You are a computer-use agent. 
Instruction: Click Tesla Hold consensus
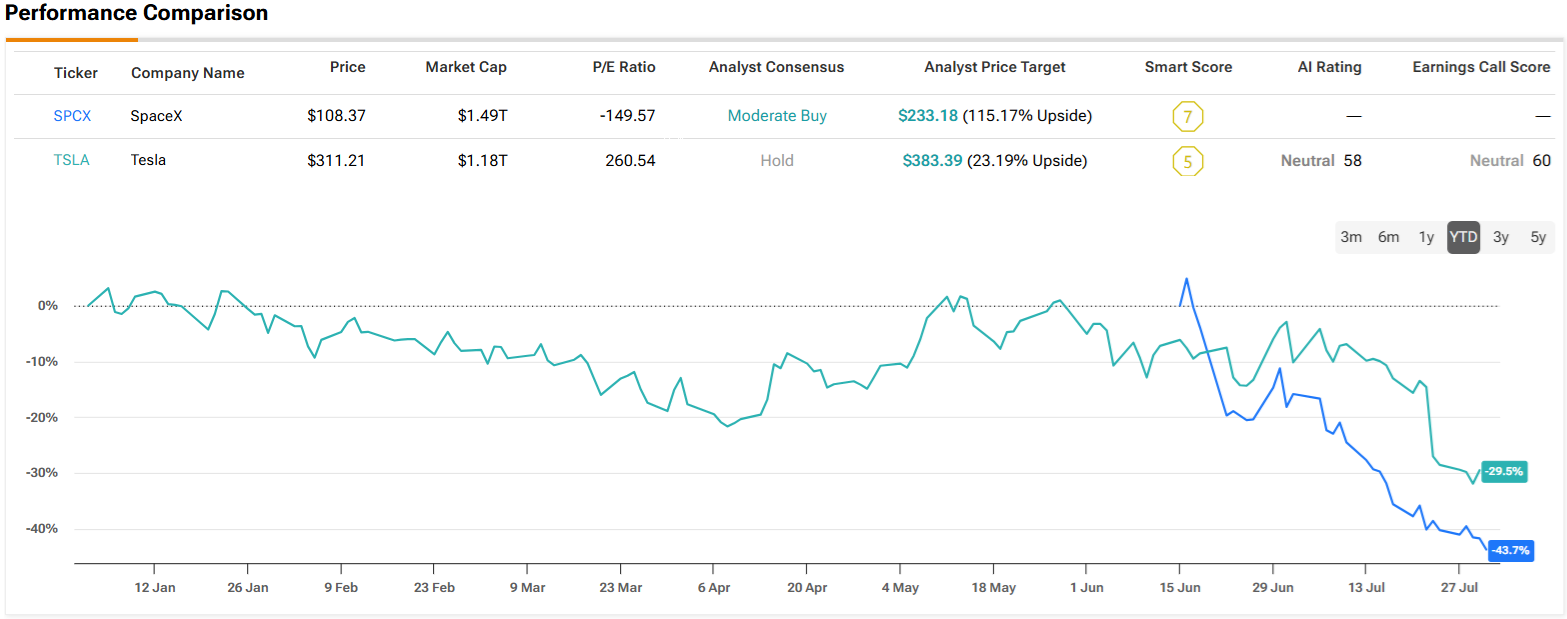click(777, 160)
